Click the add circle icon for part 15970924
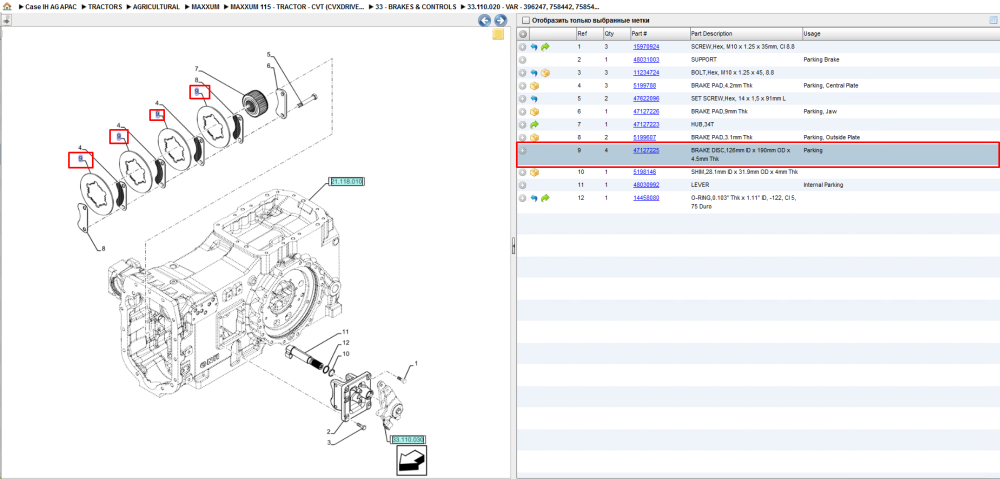Image resolution: width=1000 pixels, height=479 pixels. coord(522,47)
